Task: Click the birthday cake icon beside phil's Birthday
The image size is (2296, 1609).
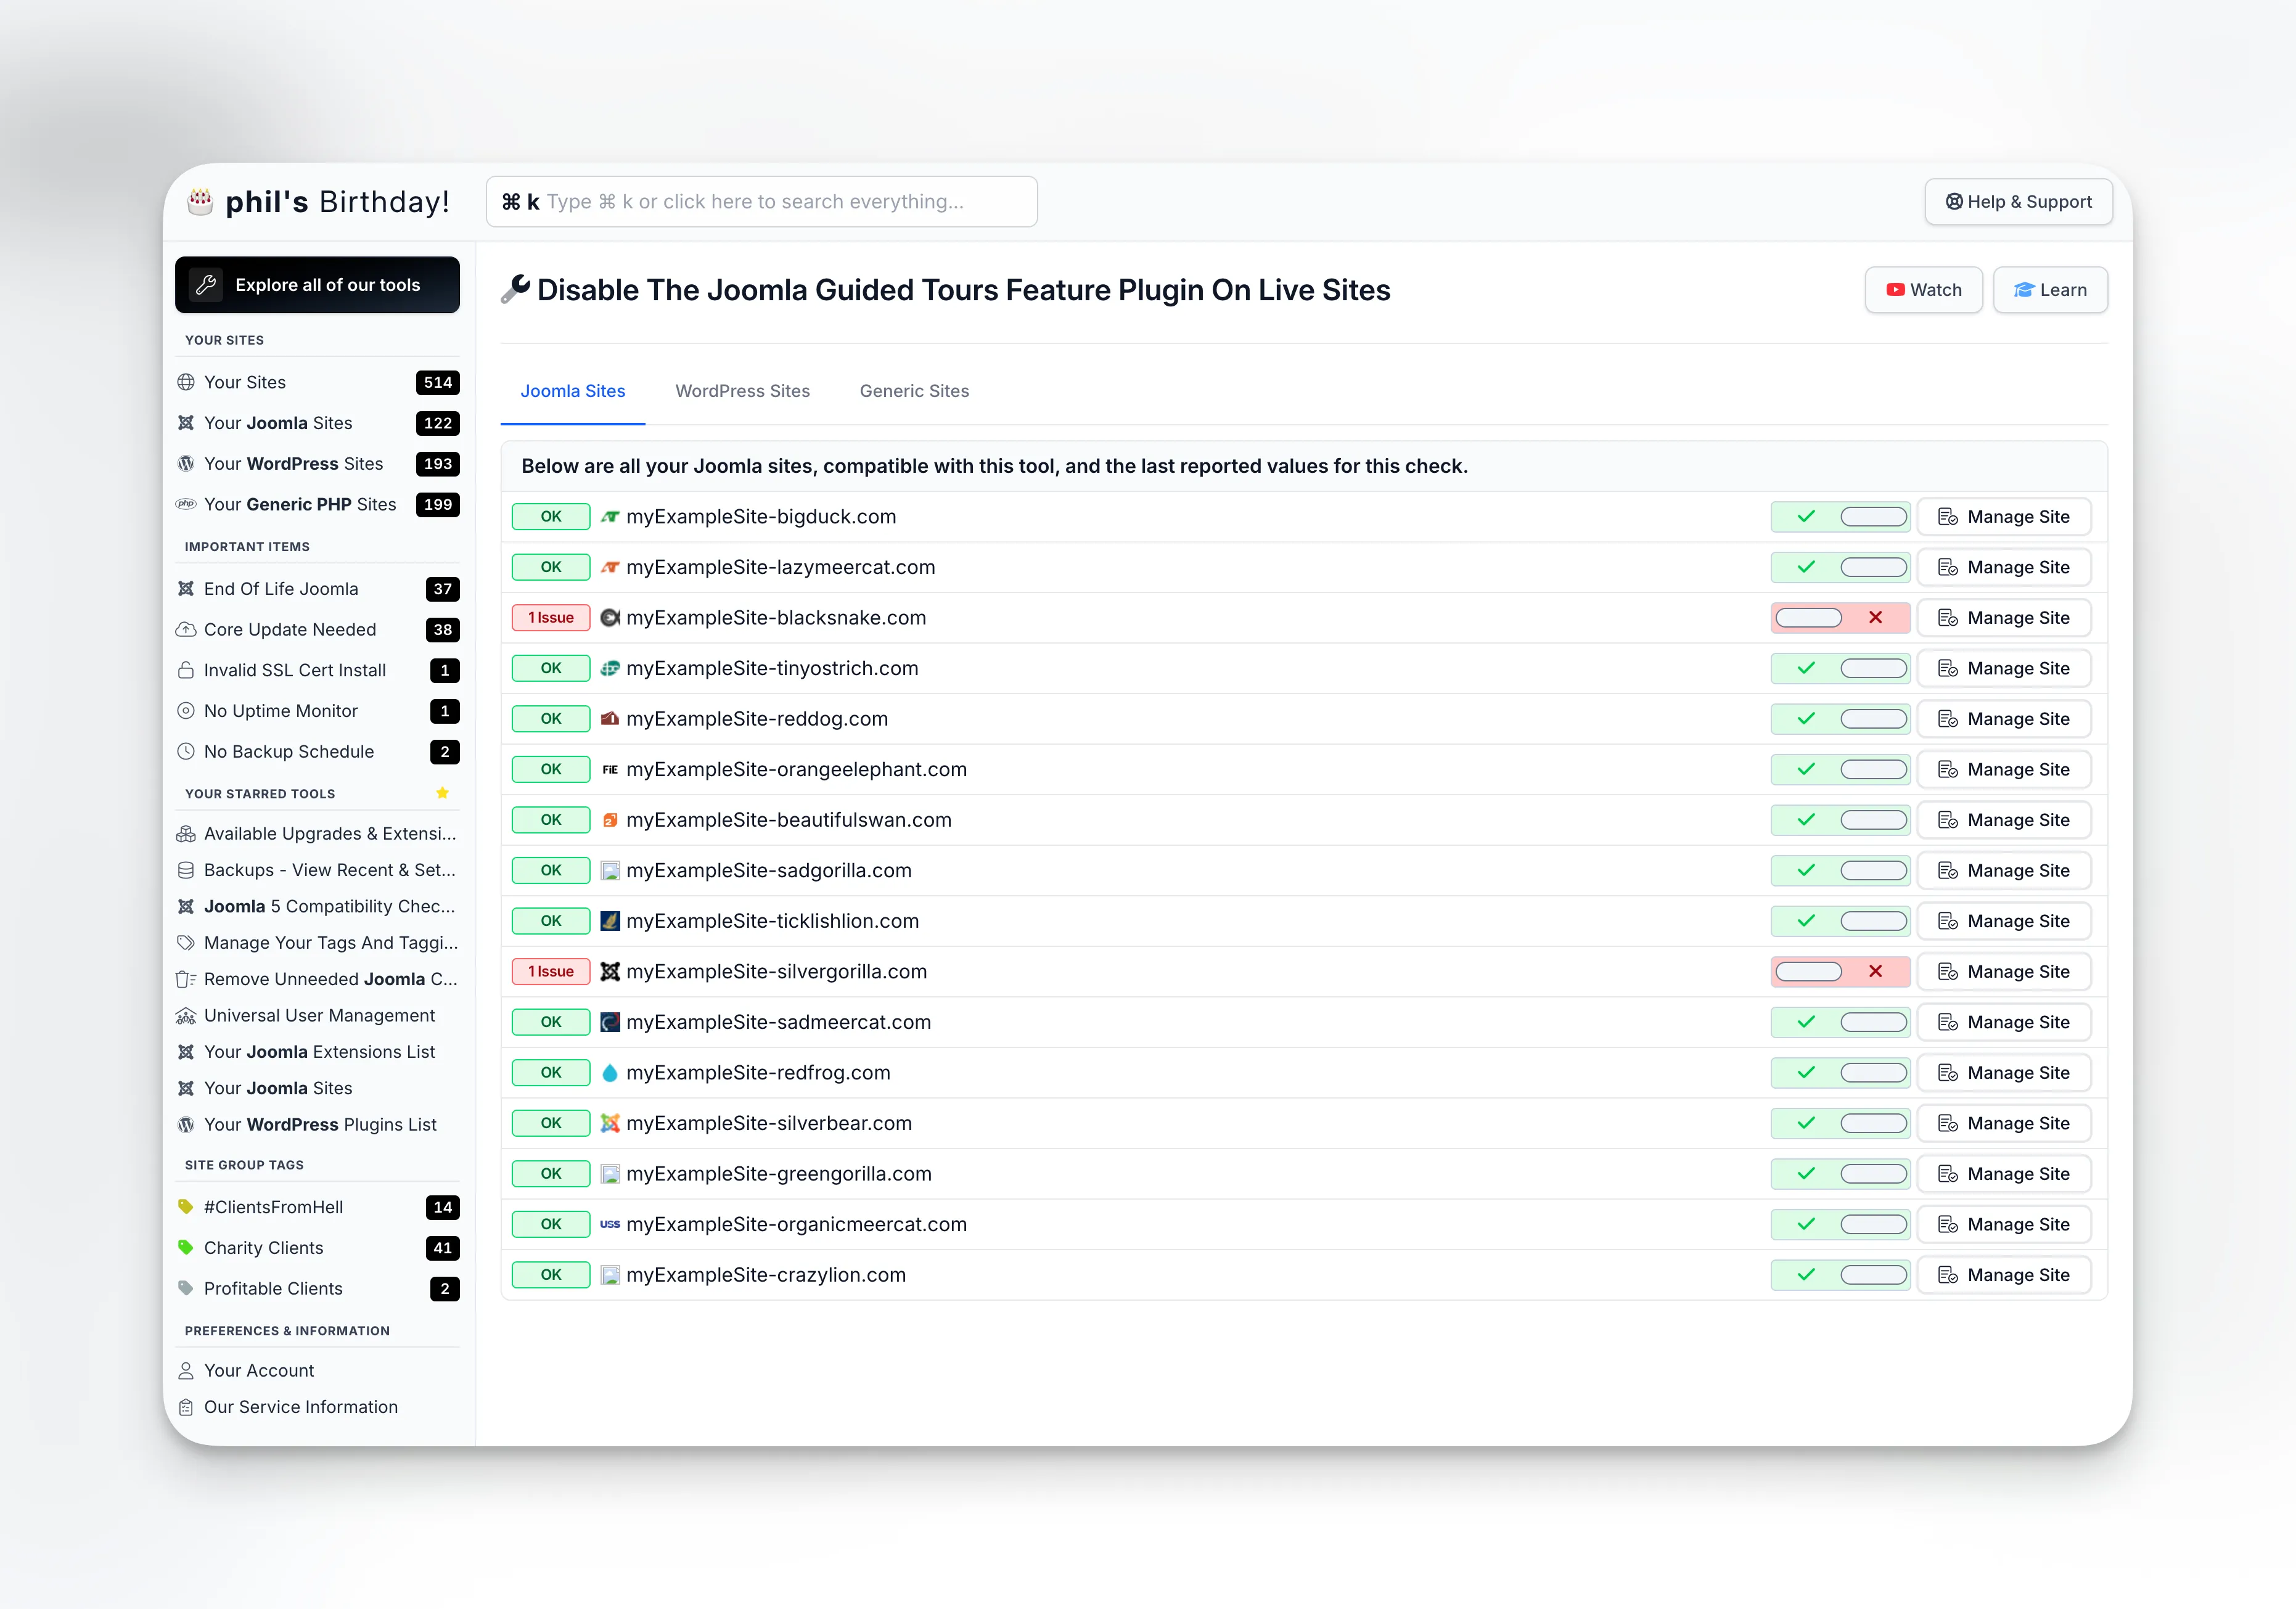Action: (199, 201)
